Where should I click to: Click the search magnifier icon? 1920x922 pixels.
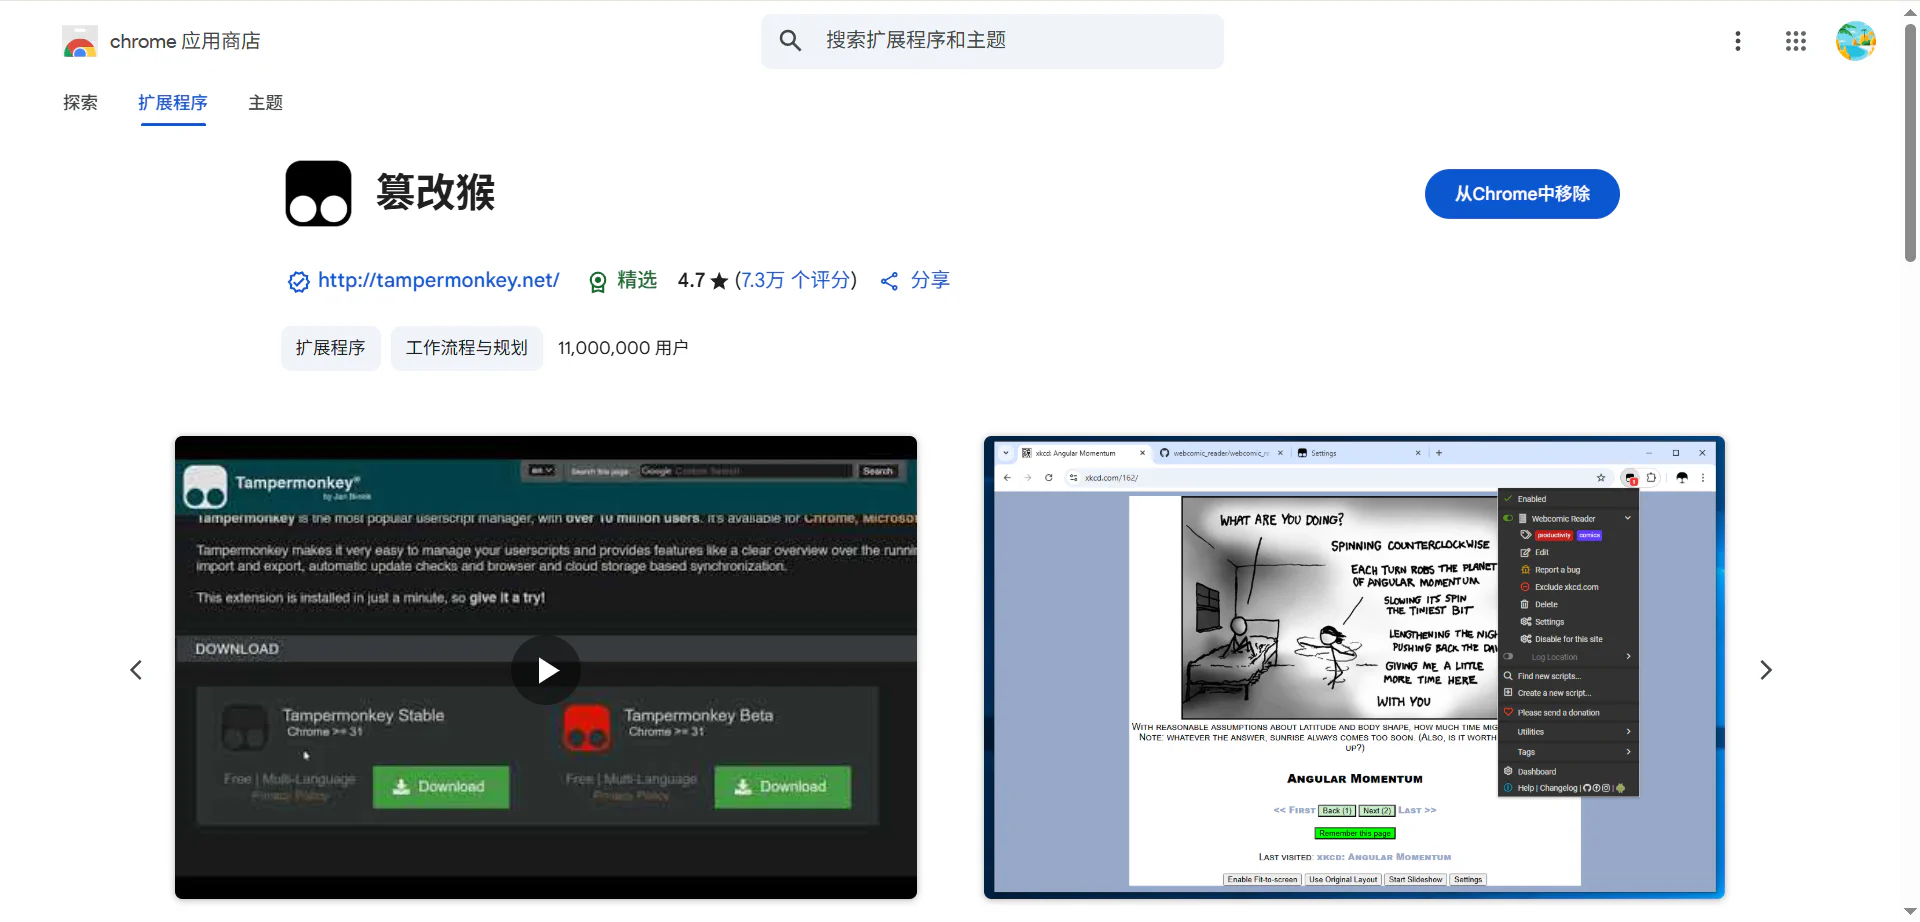point(790,41)
